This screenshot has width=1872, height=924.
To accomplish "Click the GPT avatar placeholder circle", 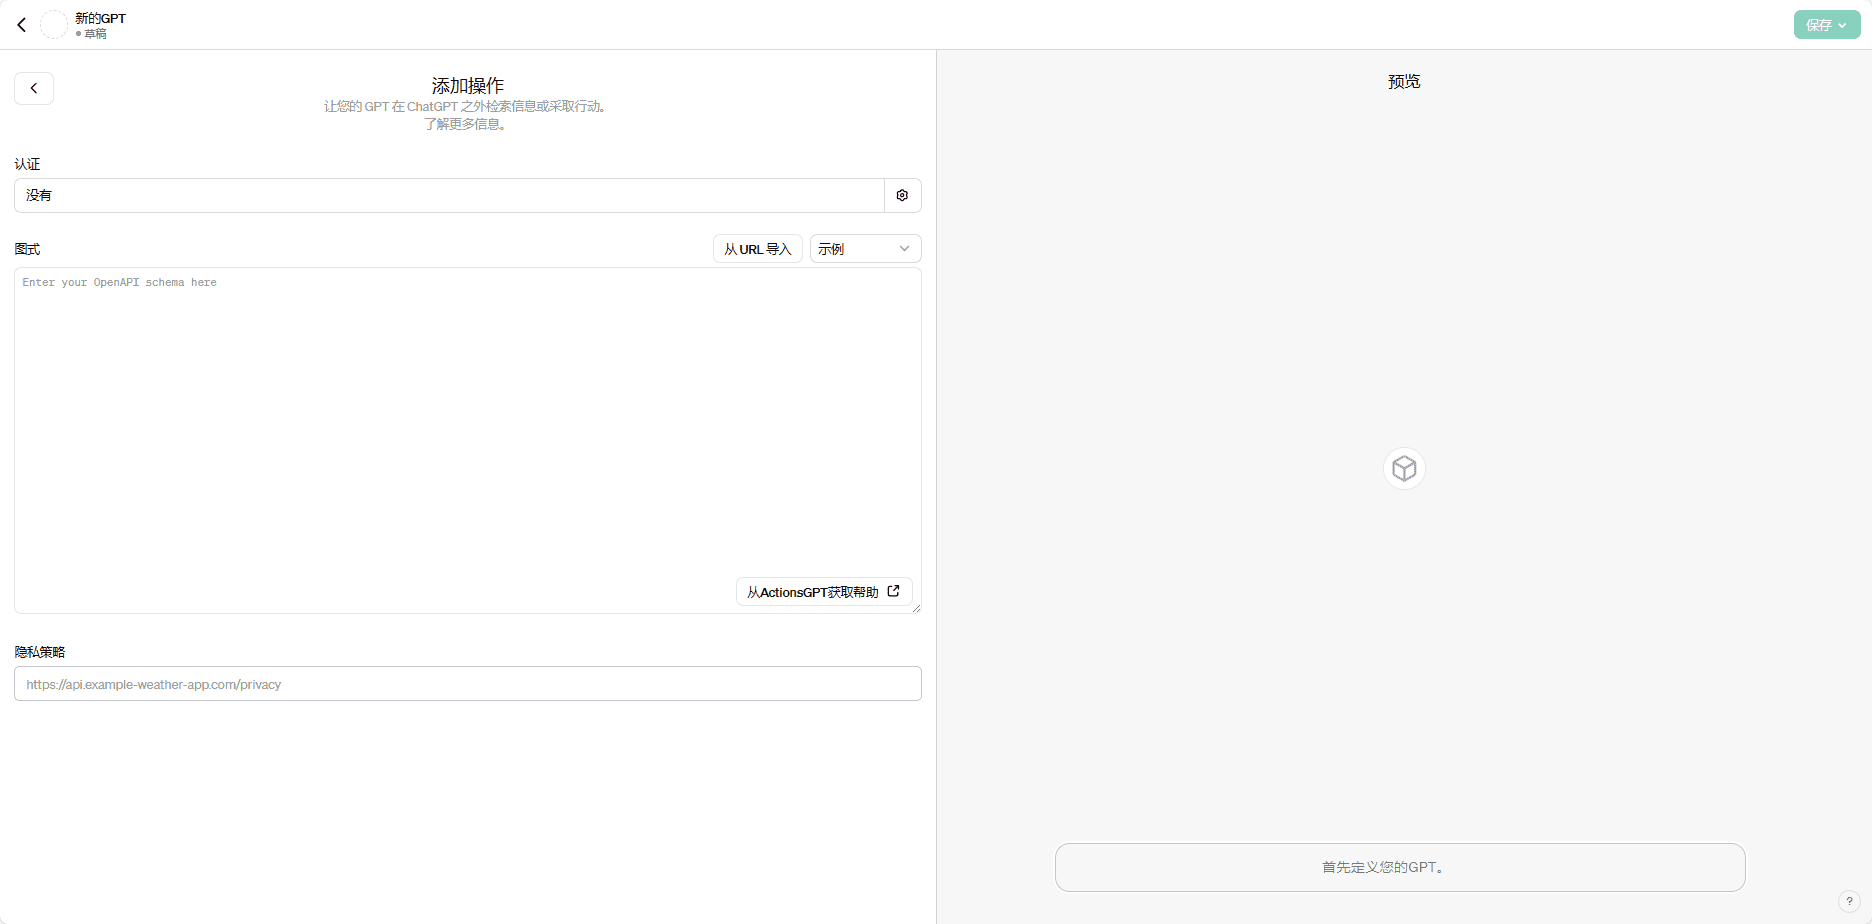I will 53,25.
